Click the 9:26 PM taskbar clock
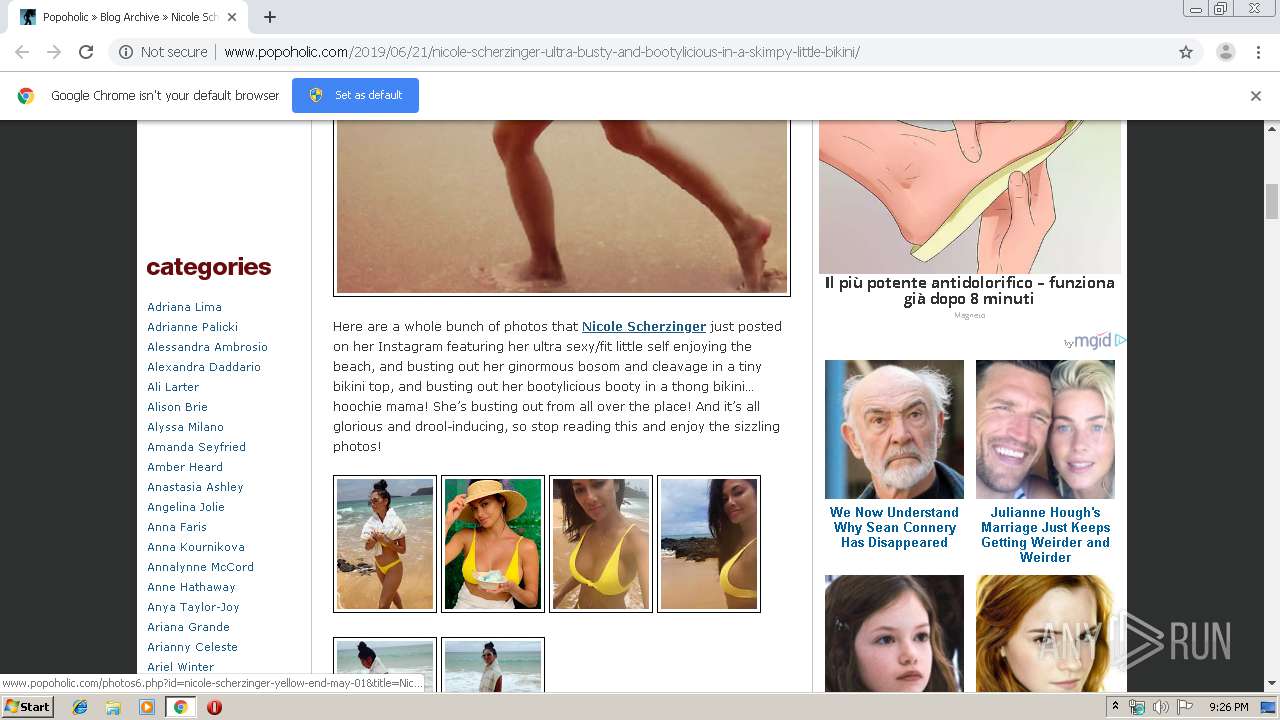This screenshot has width=1280, height=720. [x=1228, y=707]
